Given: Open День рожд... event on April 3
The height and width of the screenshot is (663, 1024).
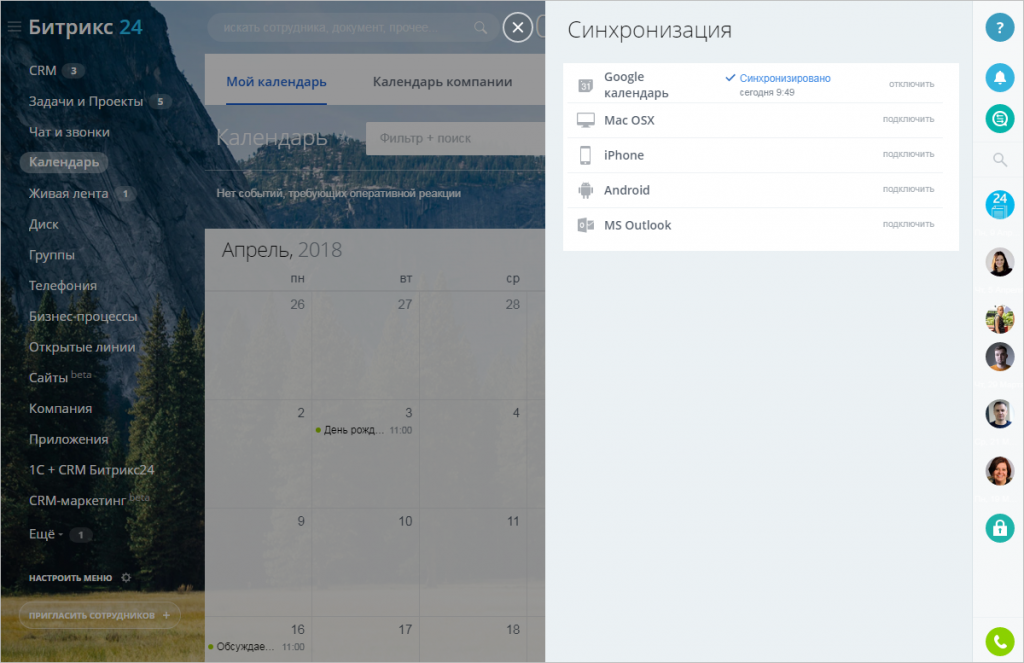Looking at the screenshot, I should [364, 430].
